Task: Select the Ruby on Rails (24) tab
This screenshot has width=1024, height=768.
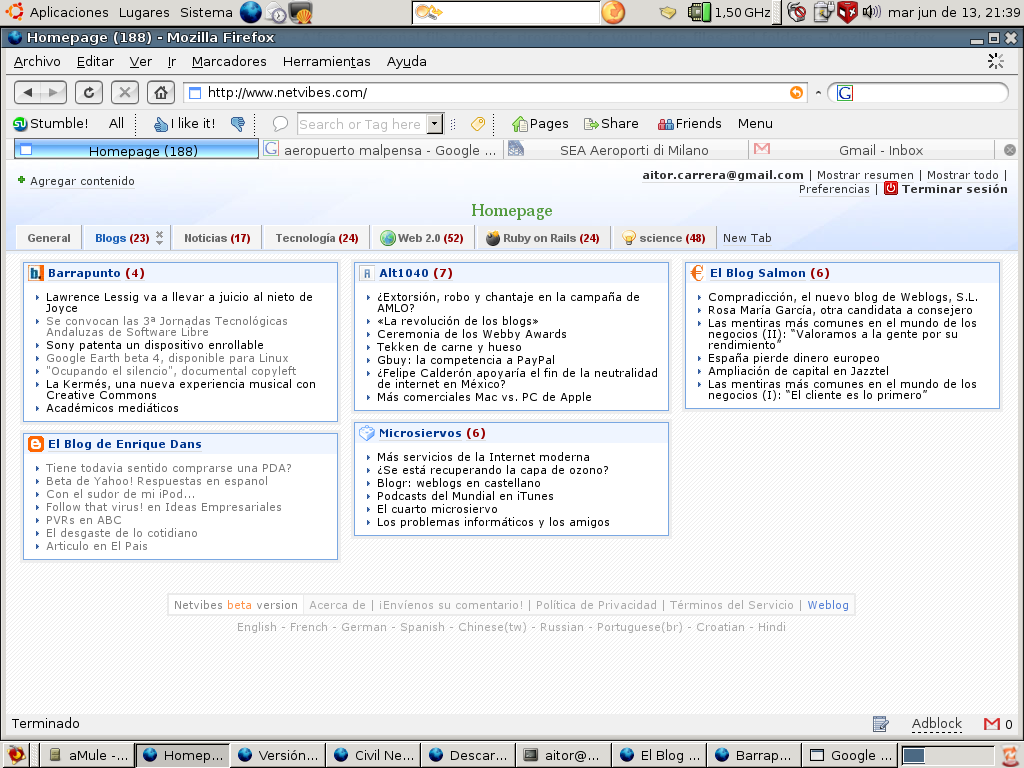Action: 543,238
